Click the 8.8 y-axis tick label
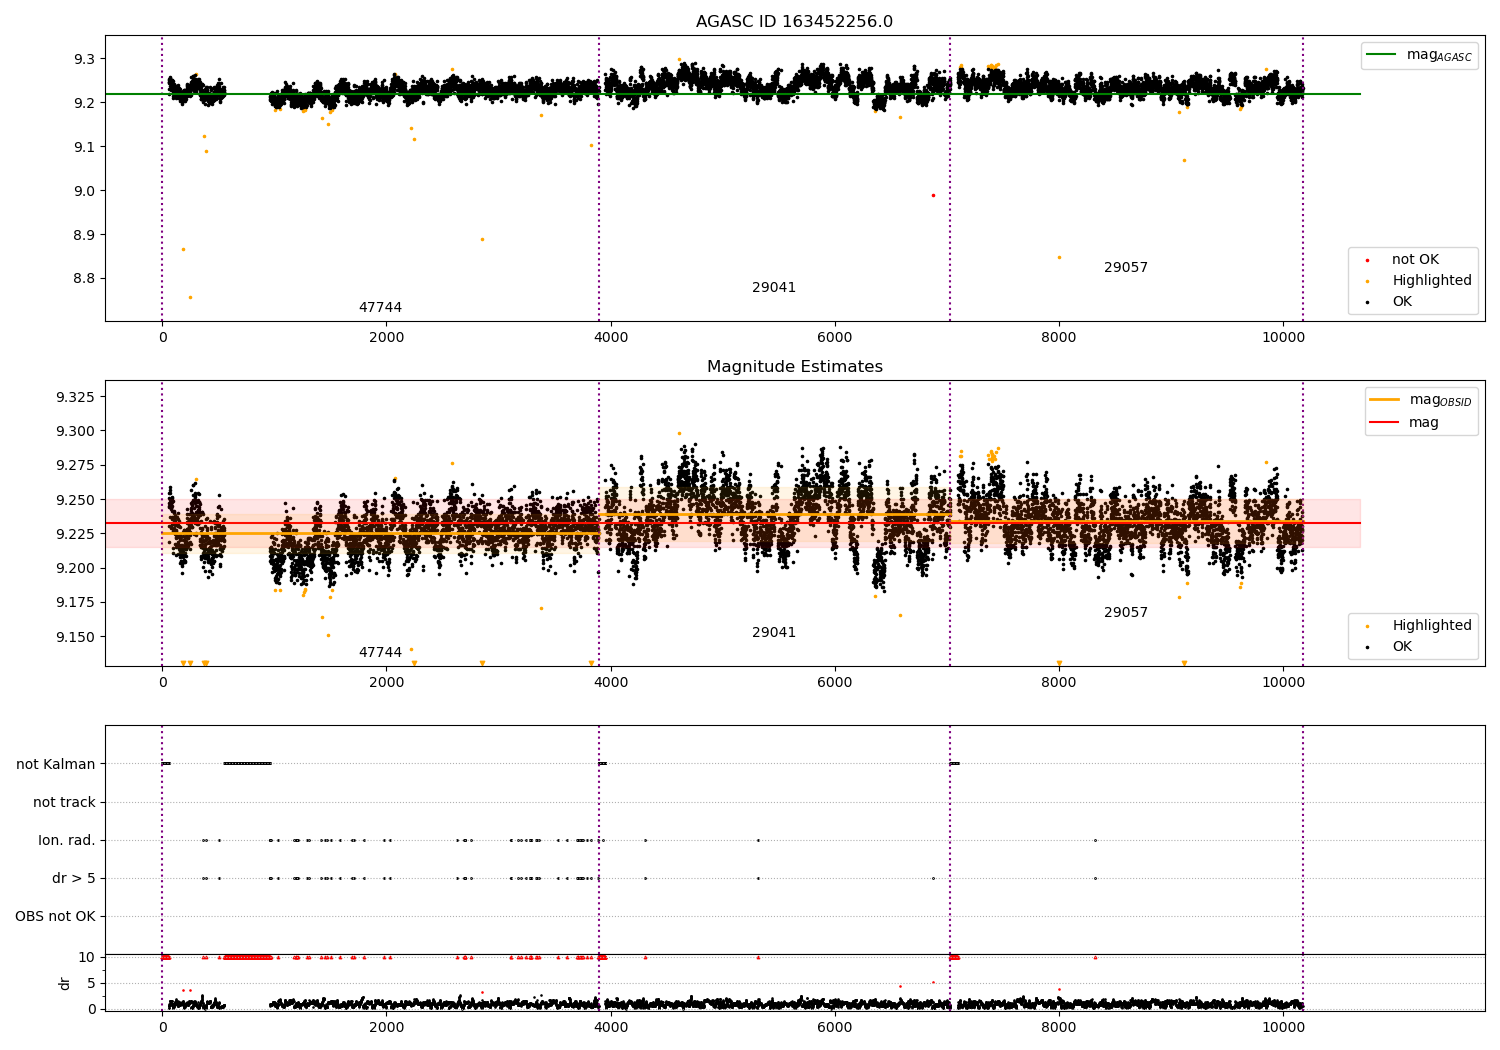This screenshot has height=1050, width=1500. pos(85,279)
